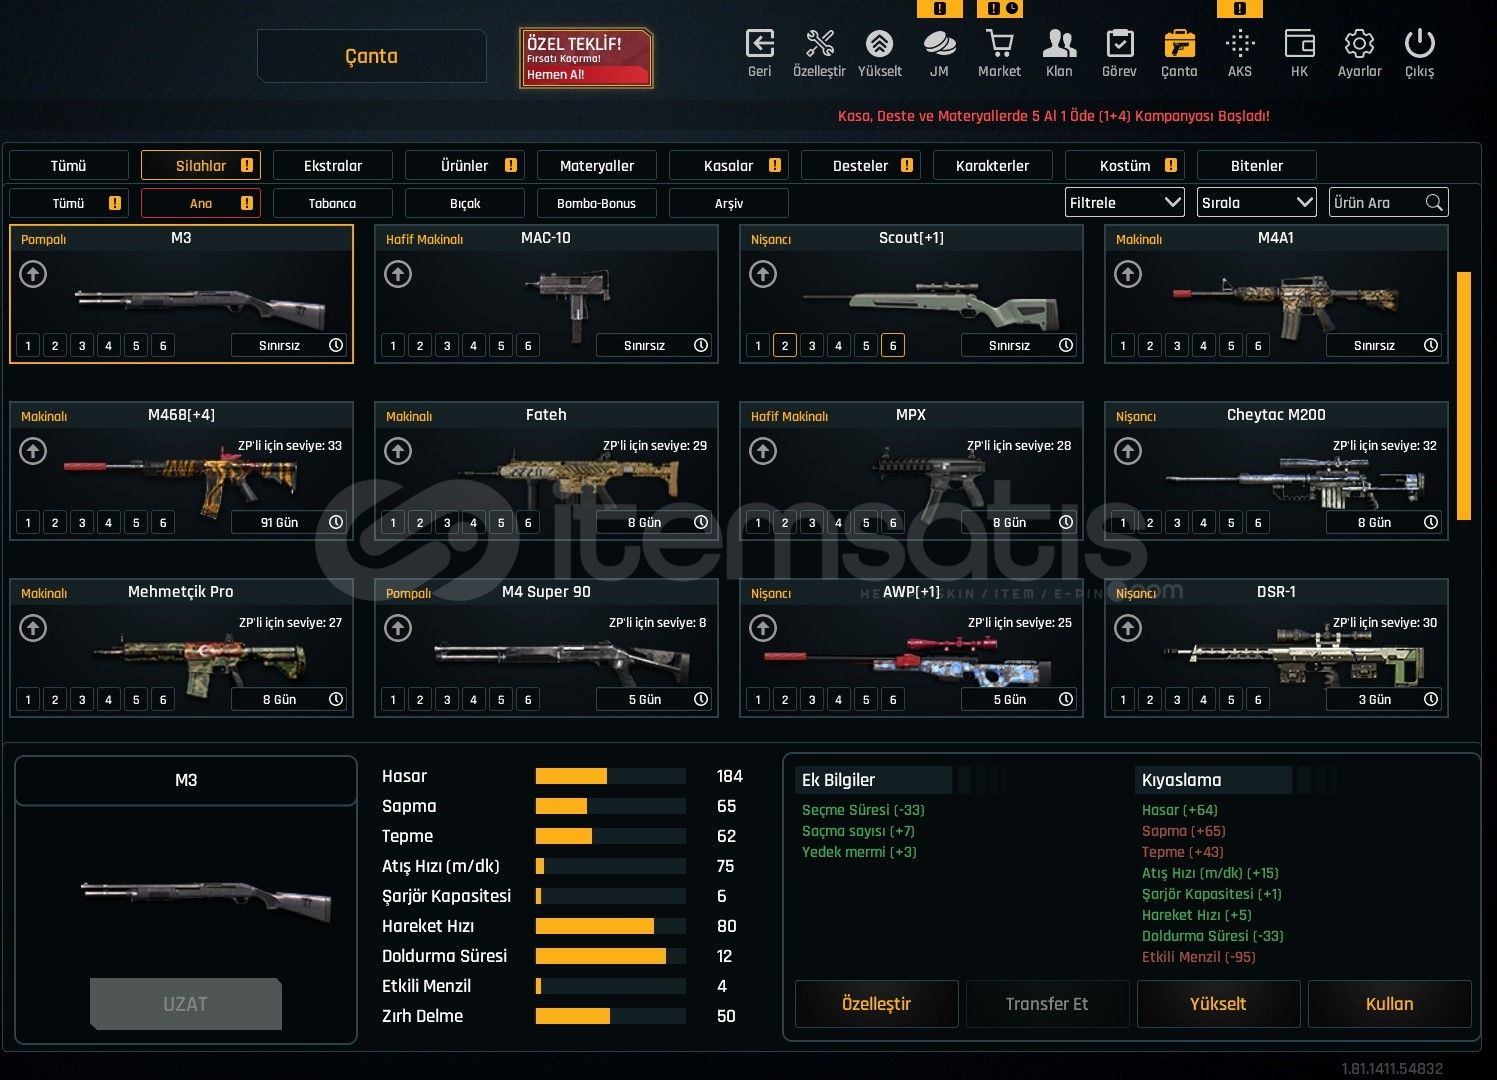Open the Özelleştir tools icon
This screenshot has width=1497, height=1080.
[x=819, y=44]
